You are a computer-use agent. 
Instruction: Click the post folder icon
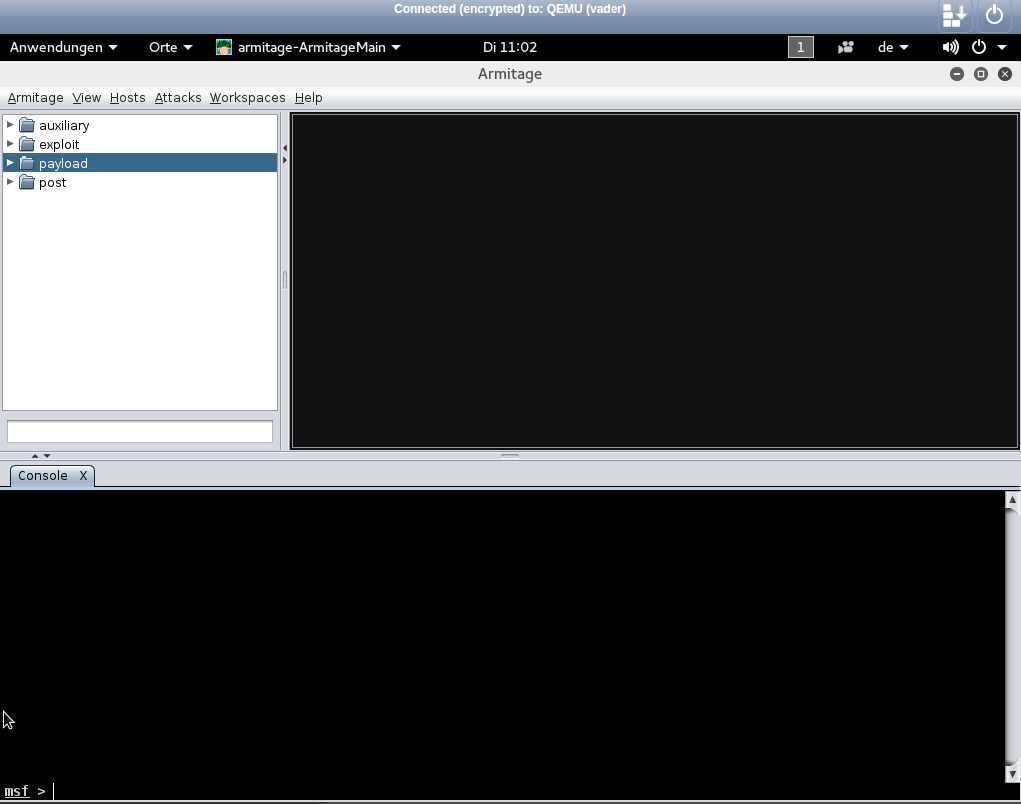[x=27, y=183]
